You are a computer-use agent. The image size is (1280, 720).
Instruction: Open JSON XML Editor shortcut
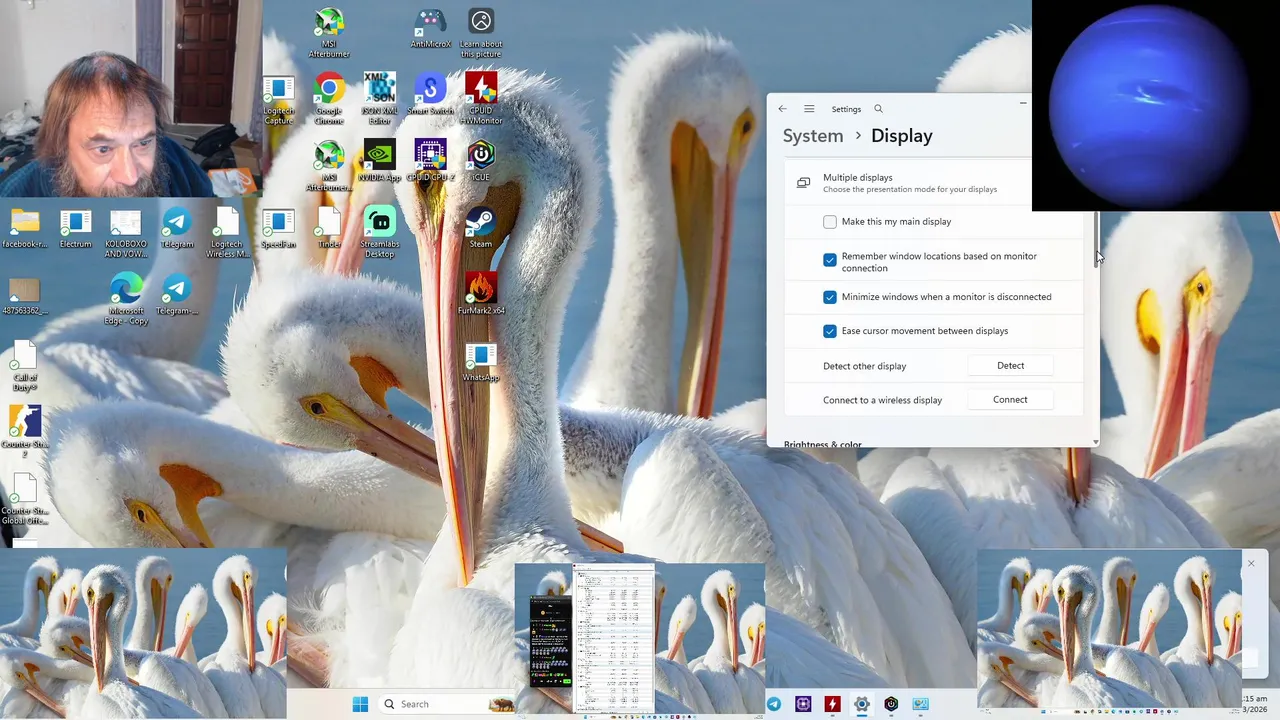pyautogui.click(x=380, y=98)
